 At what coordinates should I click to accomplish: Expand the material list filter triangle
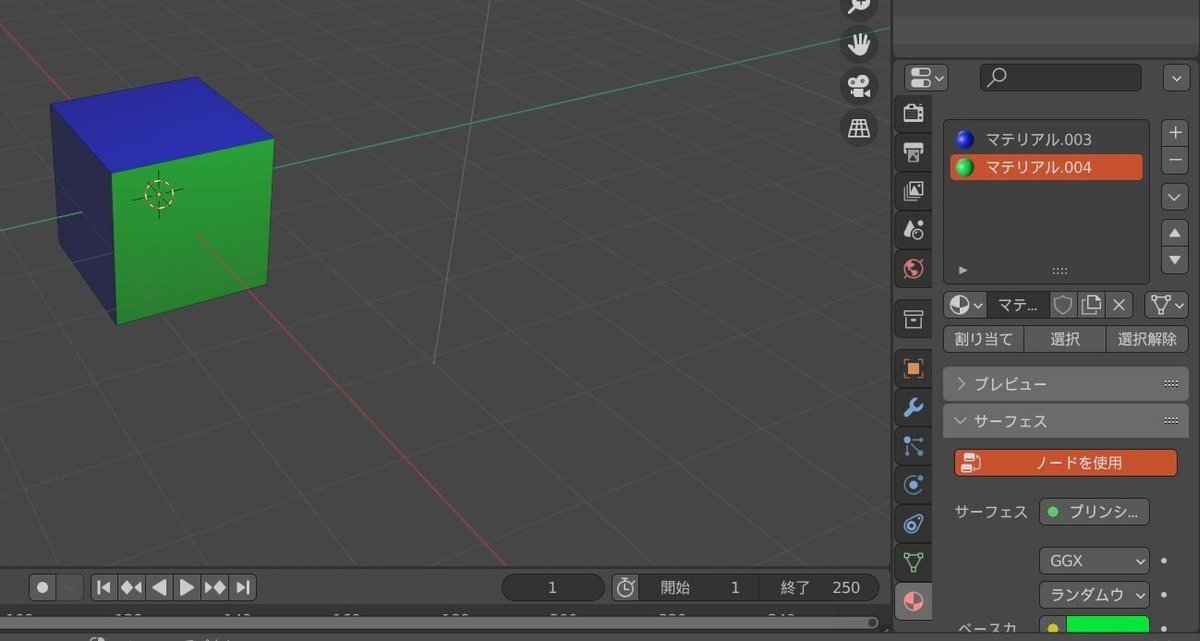coord(963,270)
